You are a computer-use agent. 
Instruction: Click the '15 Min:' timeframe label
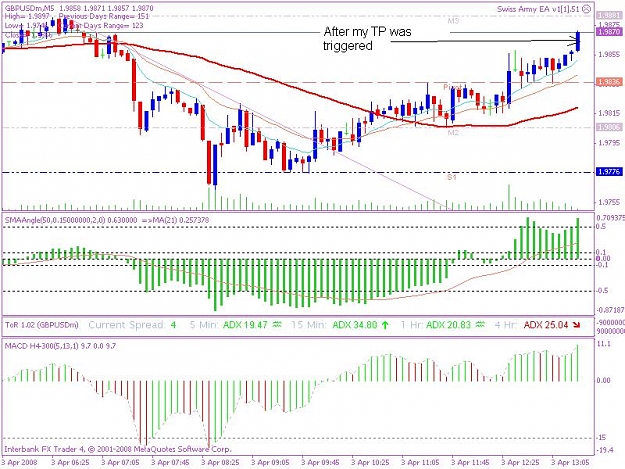point(309,325)
